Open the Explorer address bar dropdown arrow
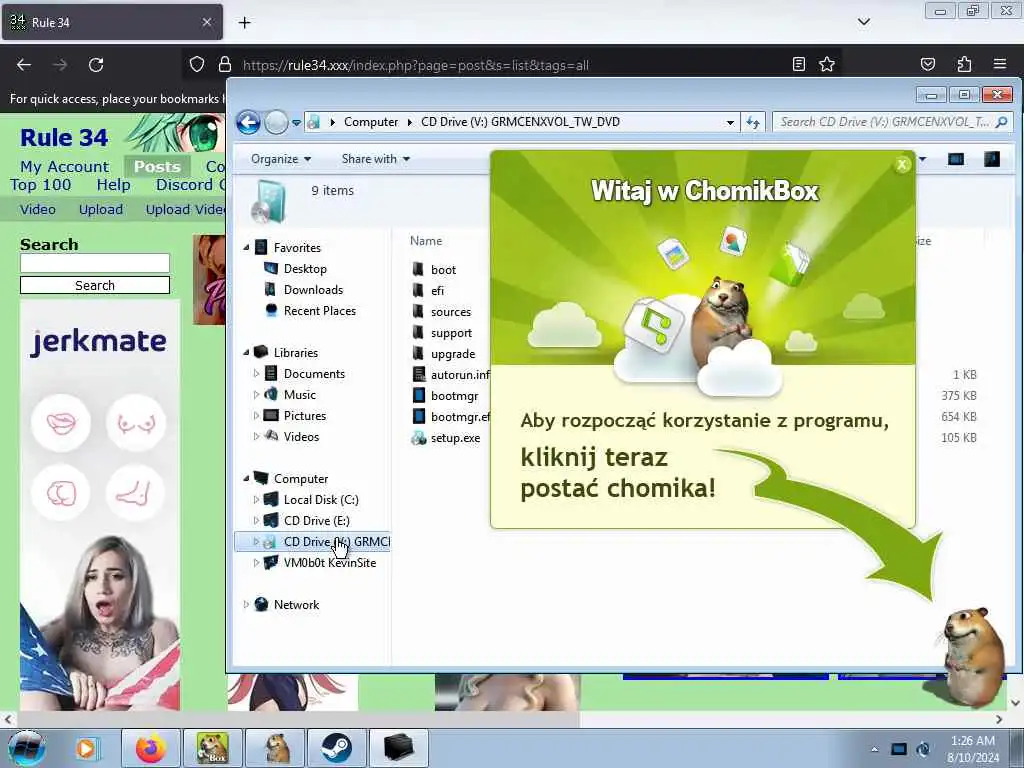The height and width of the screenshot is (768, 1024). click(x=730, y=122)
